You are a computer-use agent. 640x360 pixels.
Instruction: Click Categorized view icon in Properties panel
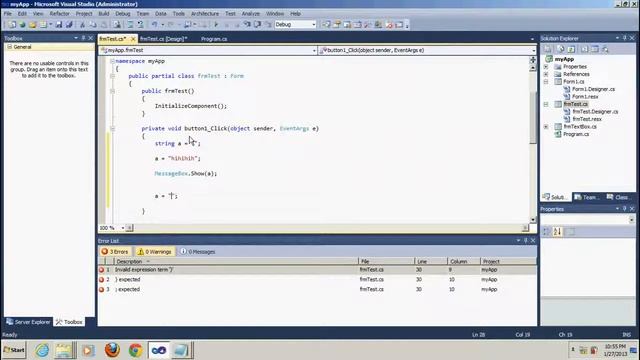tap(547, 232)
